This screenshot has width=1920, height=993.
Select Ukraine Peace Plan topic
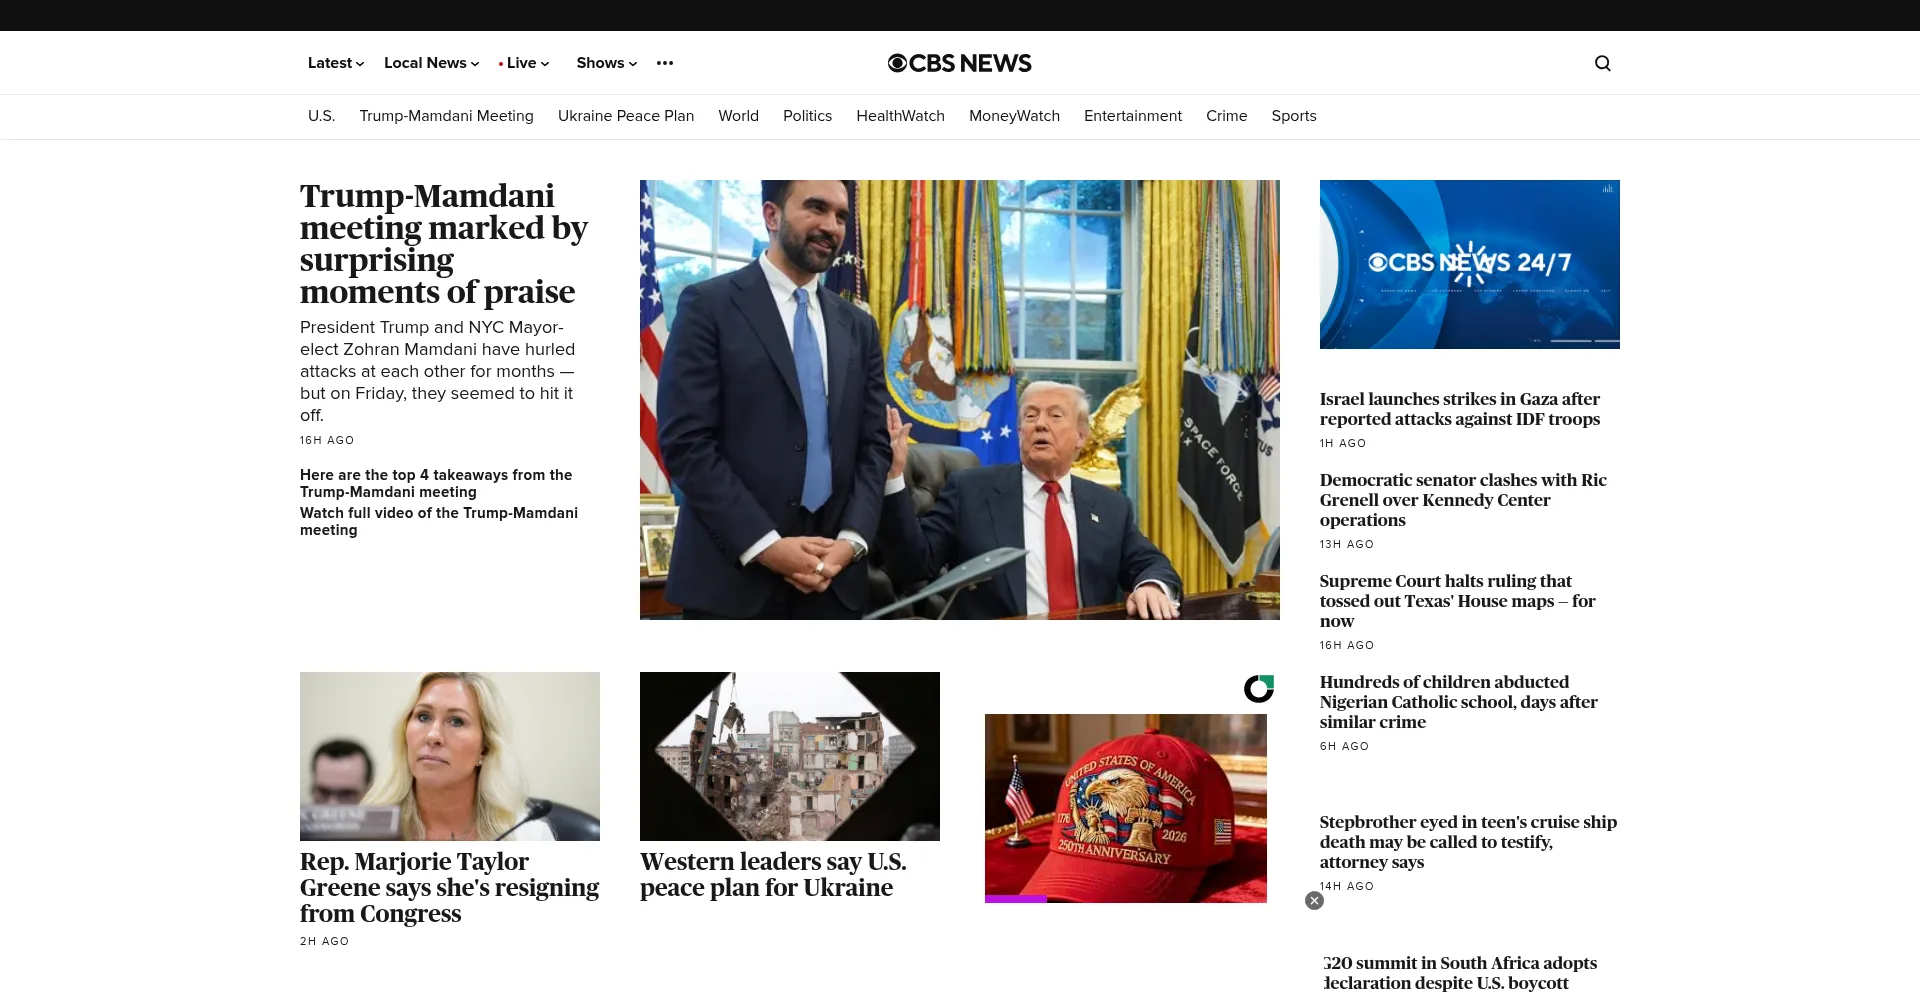point(626,116)
